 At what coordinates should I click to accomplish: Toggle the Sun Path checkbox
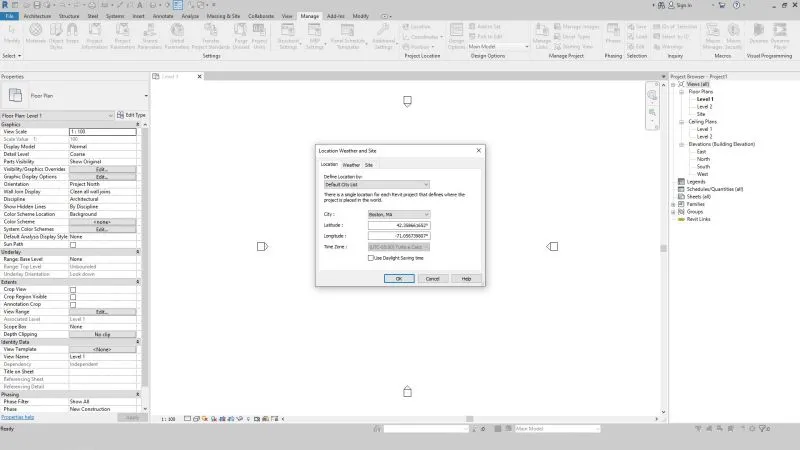click(73, 245)
